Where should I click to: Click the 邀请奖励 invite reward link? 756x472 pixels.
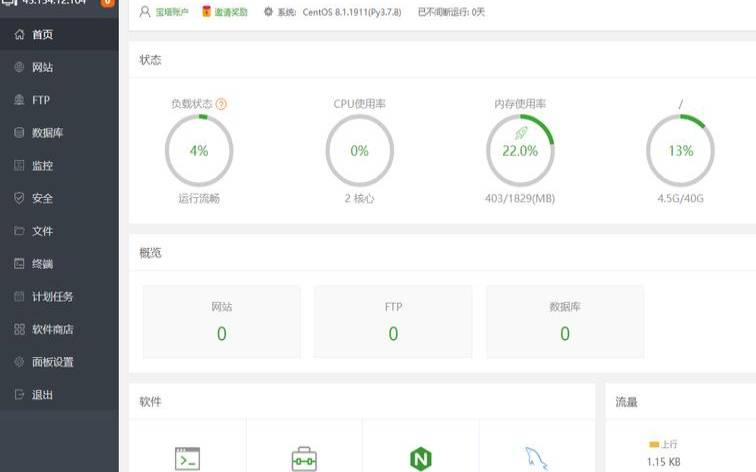pos(230,12)
